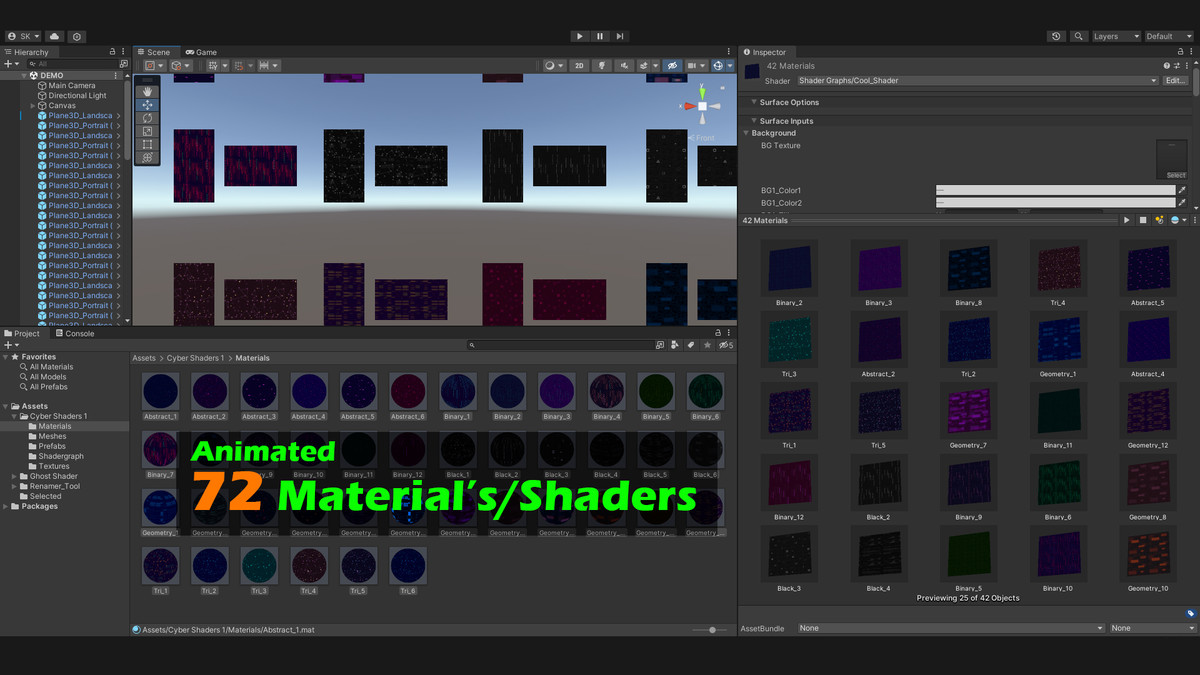Open the Console tab
Viewport: 1200px width, 675px height.
75,334
